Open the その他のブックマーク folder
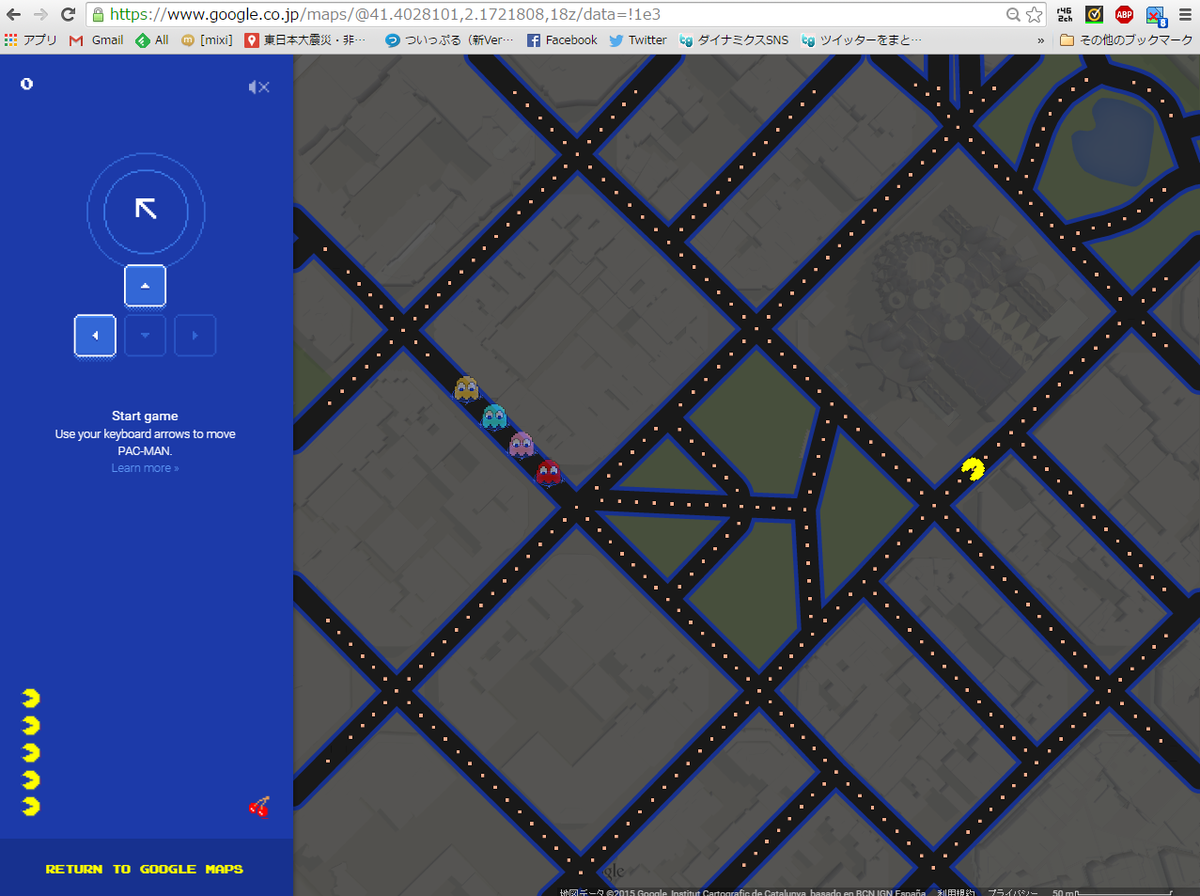 click(1125, 40)
